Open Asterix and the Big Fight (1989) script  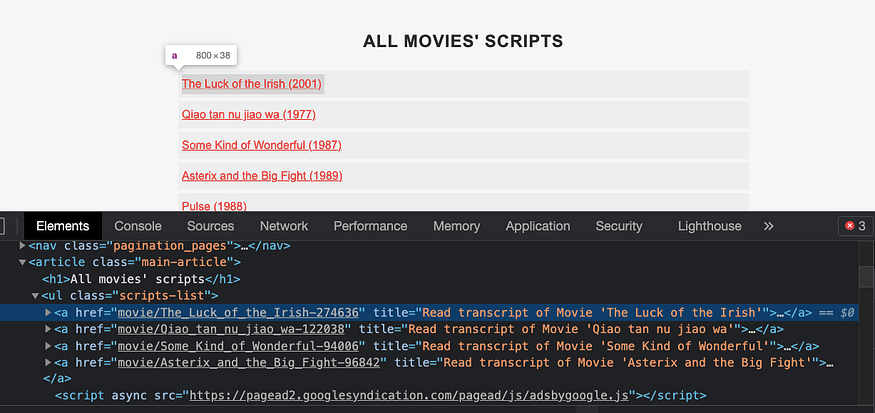click(x=262, y=176)
